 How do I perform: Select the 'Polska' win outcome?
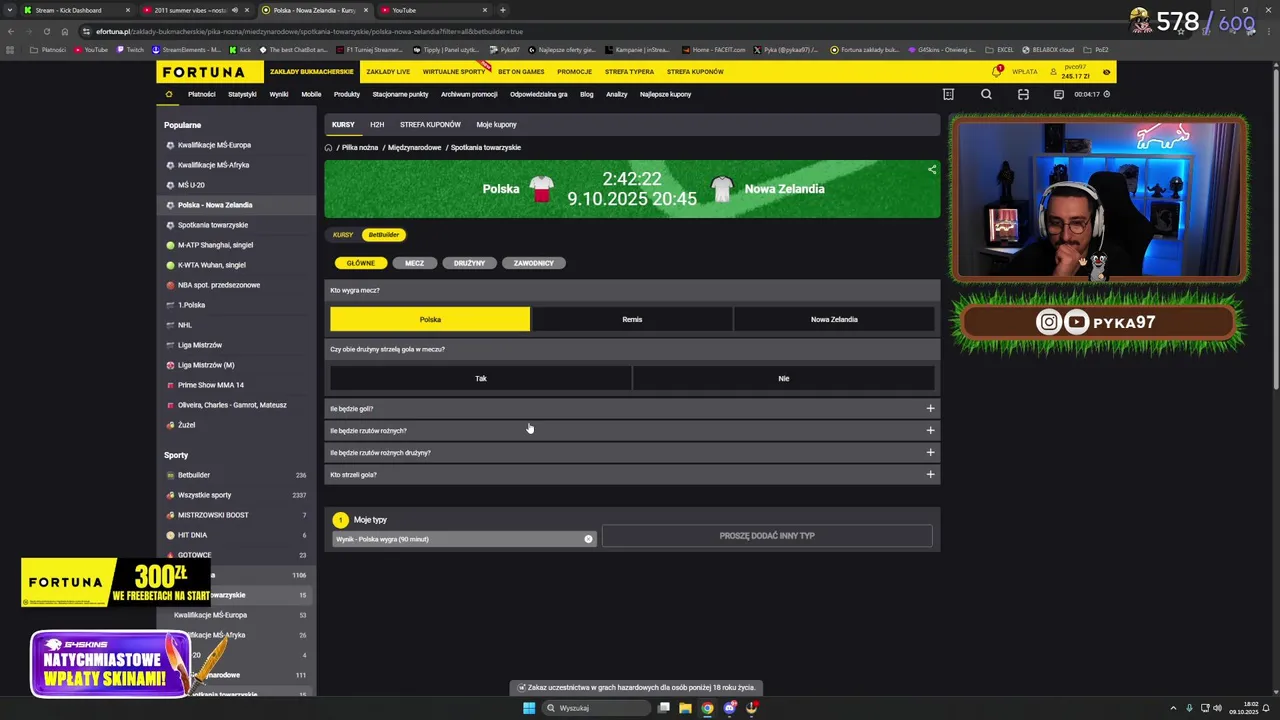pos(430,319)
